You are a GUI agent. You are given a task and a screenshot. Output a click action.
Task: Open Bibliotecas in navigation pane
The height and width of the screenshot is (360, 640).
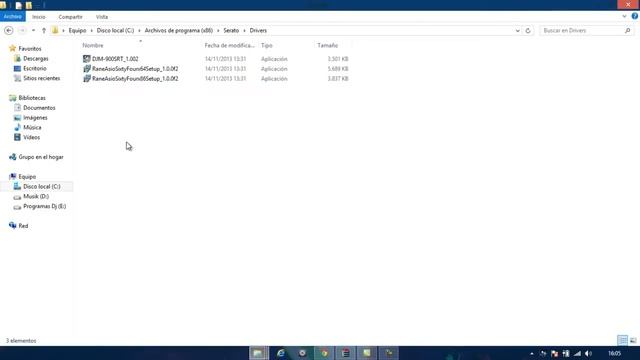(32, 98)
